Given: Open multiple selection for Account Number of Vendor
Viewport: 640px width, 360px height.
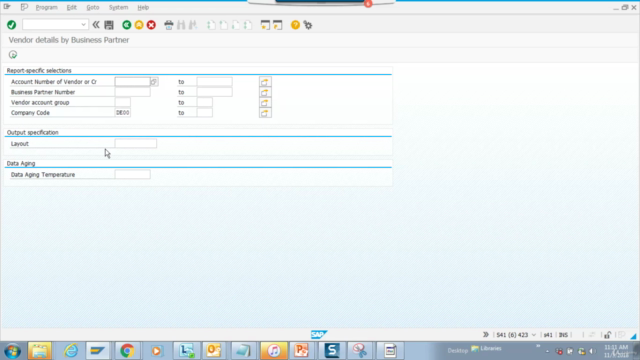Looking at the screenshot, I should [265, 82].
